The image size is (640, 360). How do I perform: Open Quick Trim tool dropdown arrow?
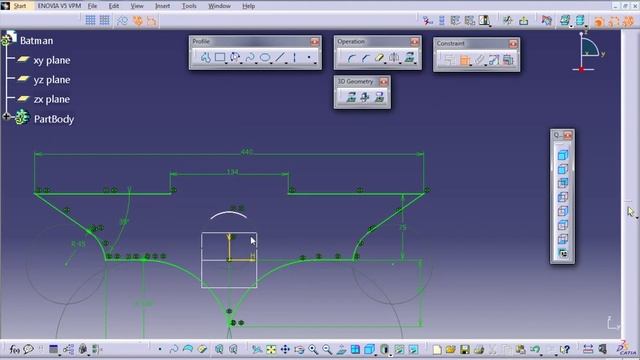coord(386,63)
